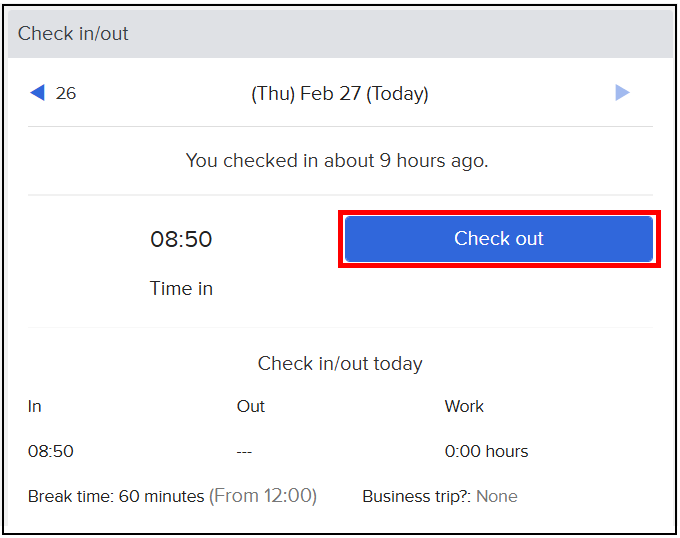The width and height of the screenshot is (680, 538).
Task: Click the 0:00 hours work value
Action: pyautogui.click(x=487, y=451)
